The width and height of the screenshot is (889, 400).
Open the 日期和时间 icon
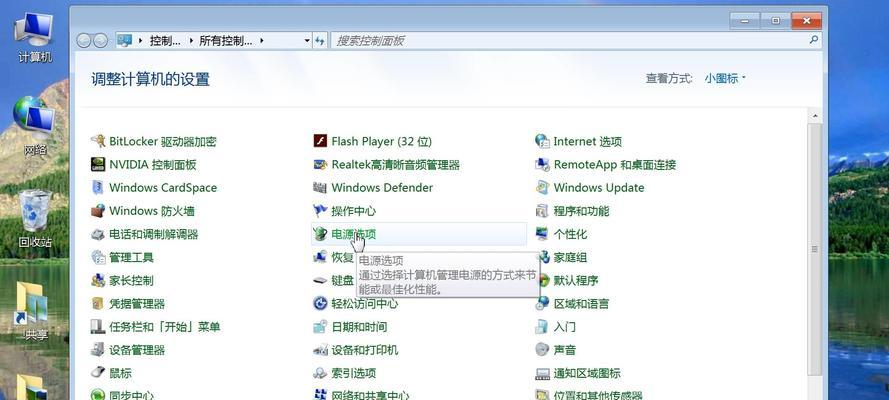(320, 327)
